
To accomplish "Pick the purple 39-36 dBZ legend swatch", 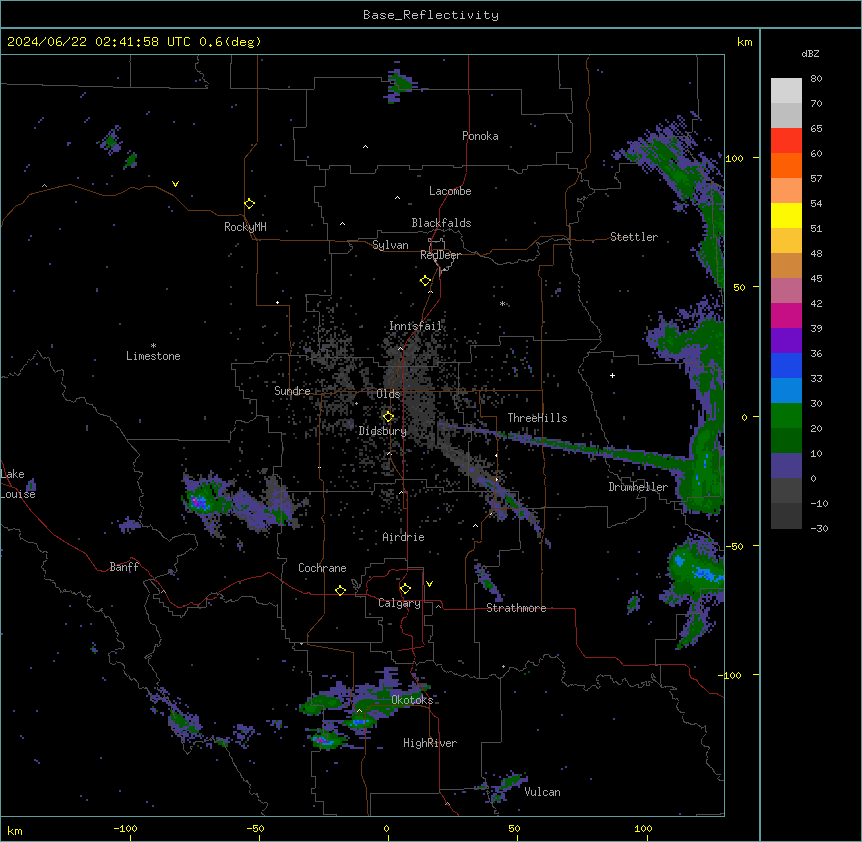I will 786,341.
